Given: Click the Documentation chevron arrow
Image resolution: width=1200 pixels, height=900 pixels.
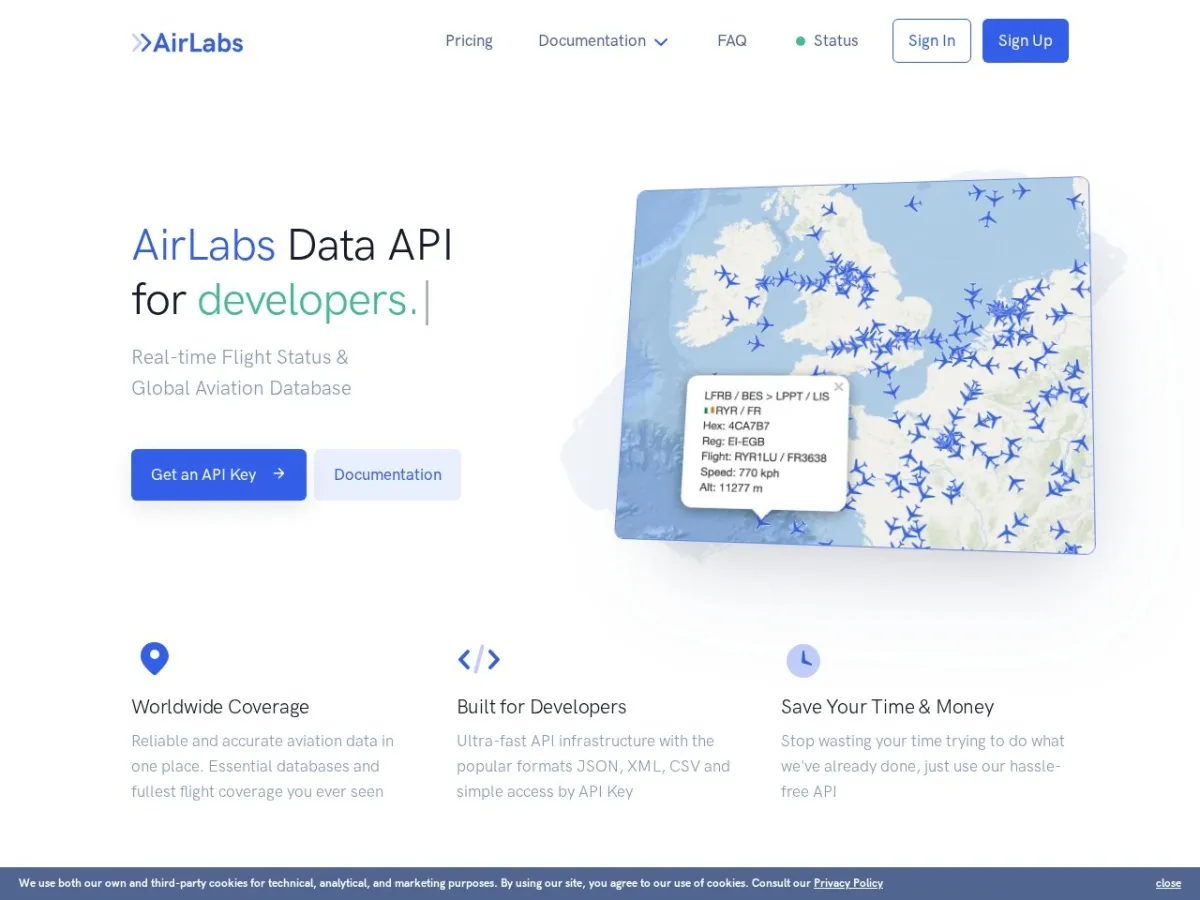Looking at the screenshot, I should (660, 42).
